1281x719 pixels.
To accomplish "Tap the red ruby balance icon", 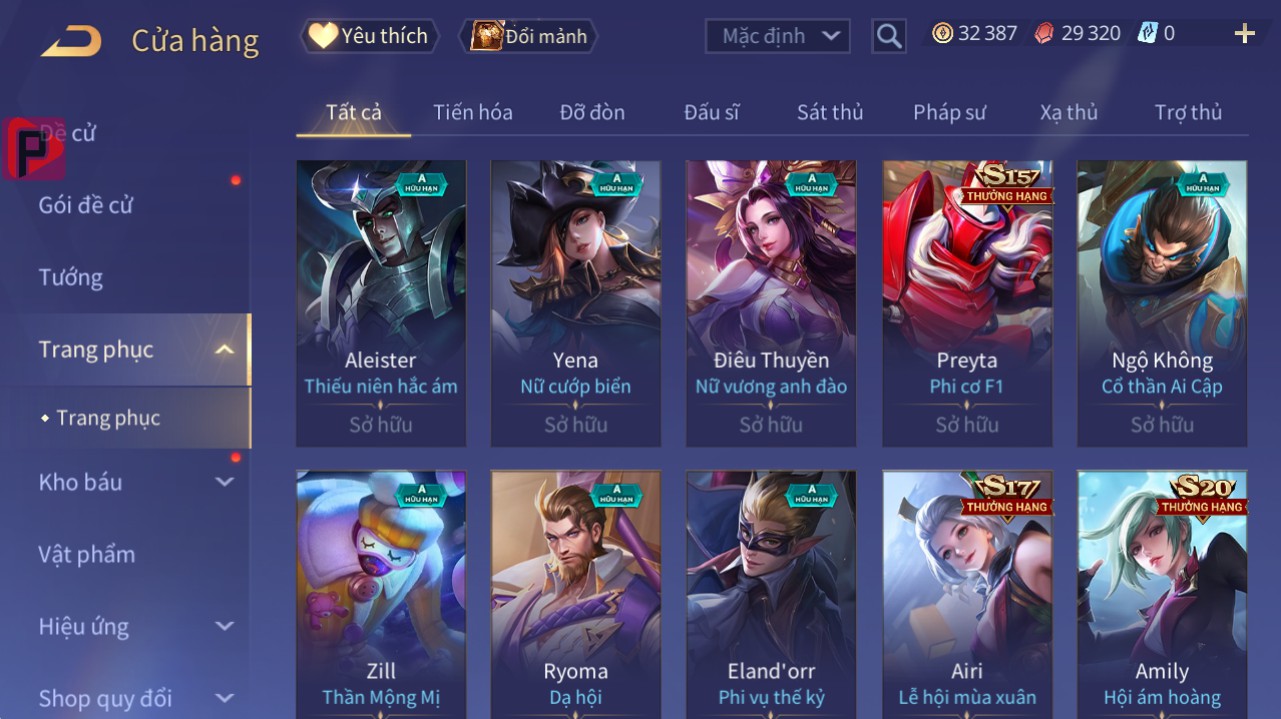I will (1044, 33).
